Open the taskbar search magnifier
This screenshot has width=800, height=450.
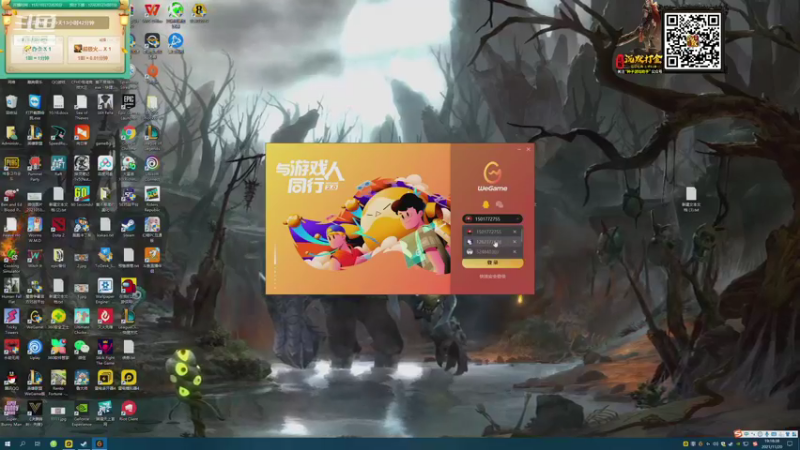(x=22, y=444)
